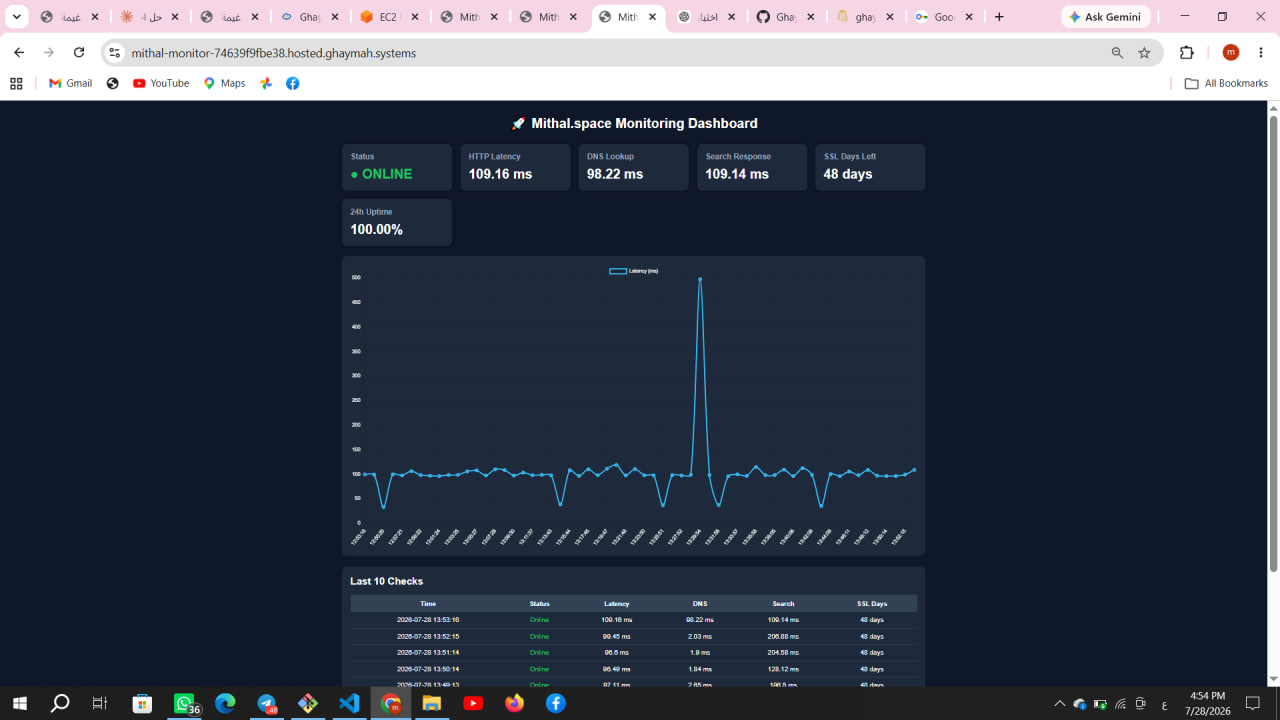Open the YouTube bookmark
This screenshot has height=720, width=1280.
pos(160,84)
